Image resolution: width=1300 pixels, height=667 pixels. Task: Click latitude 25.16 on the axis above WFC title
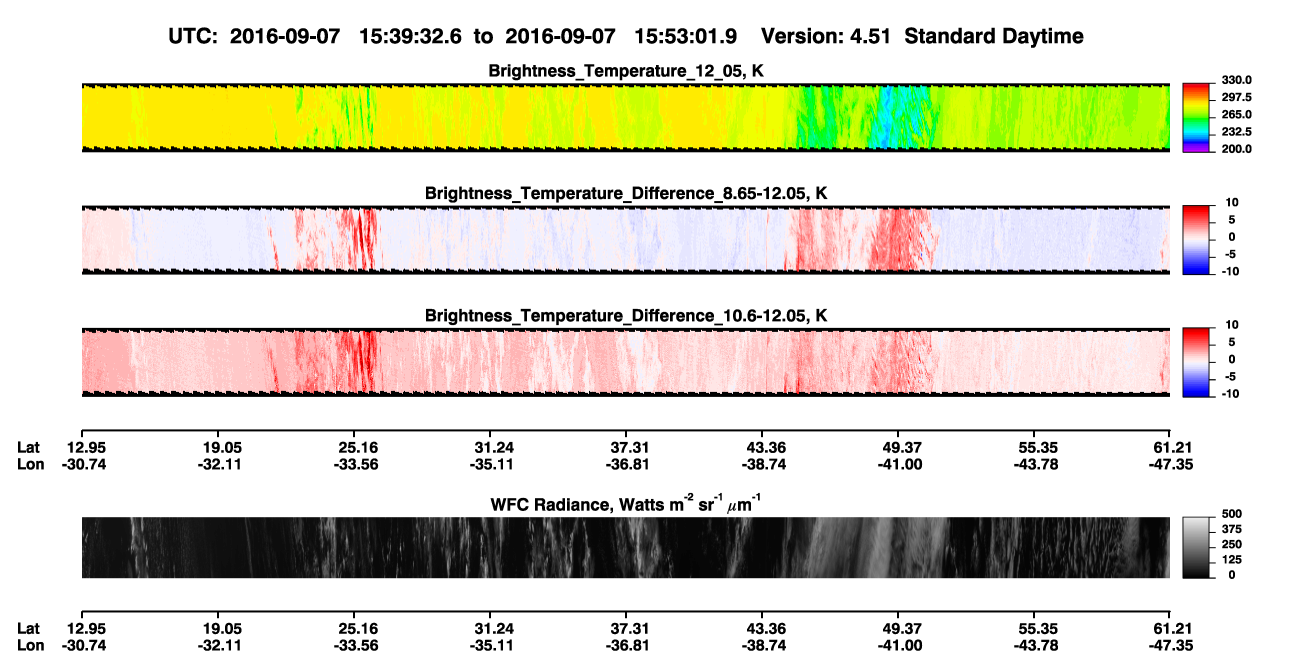tap(359, 447)
